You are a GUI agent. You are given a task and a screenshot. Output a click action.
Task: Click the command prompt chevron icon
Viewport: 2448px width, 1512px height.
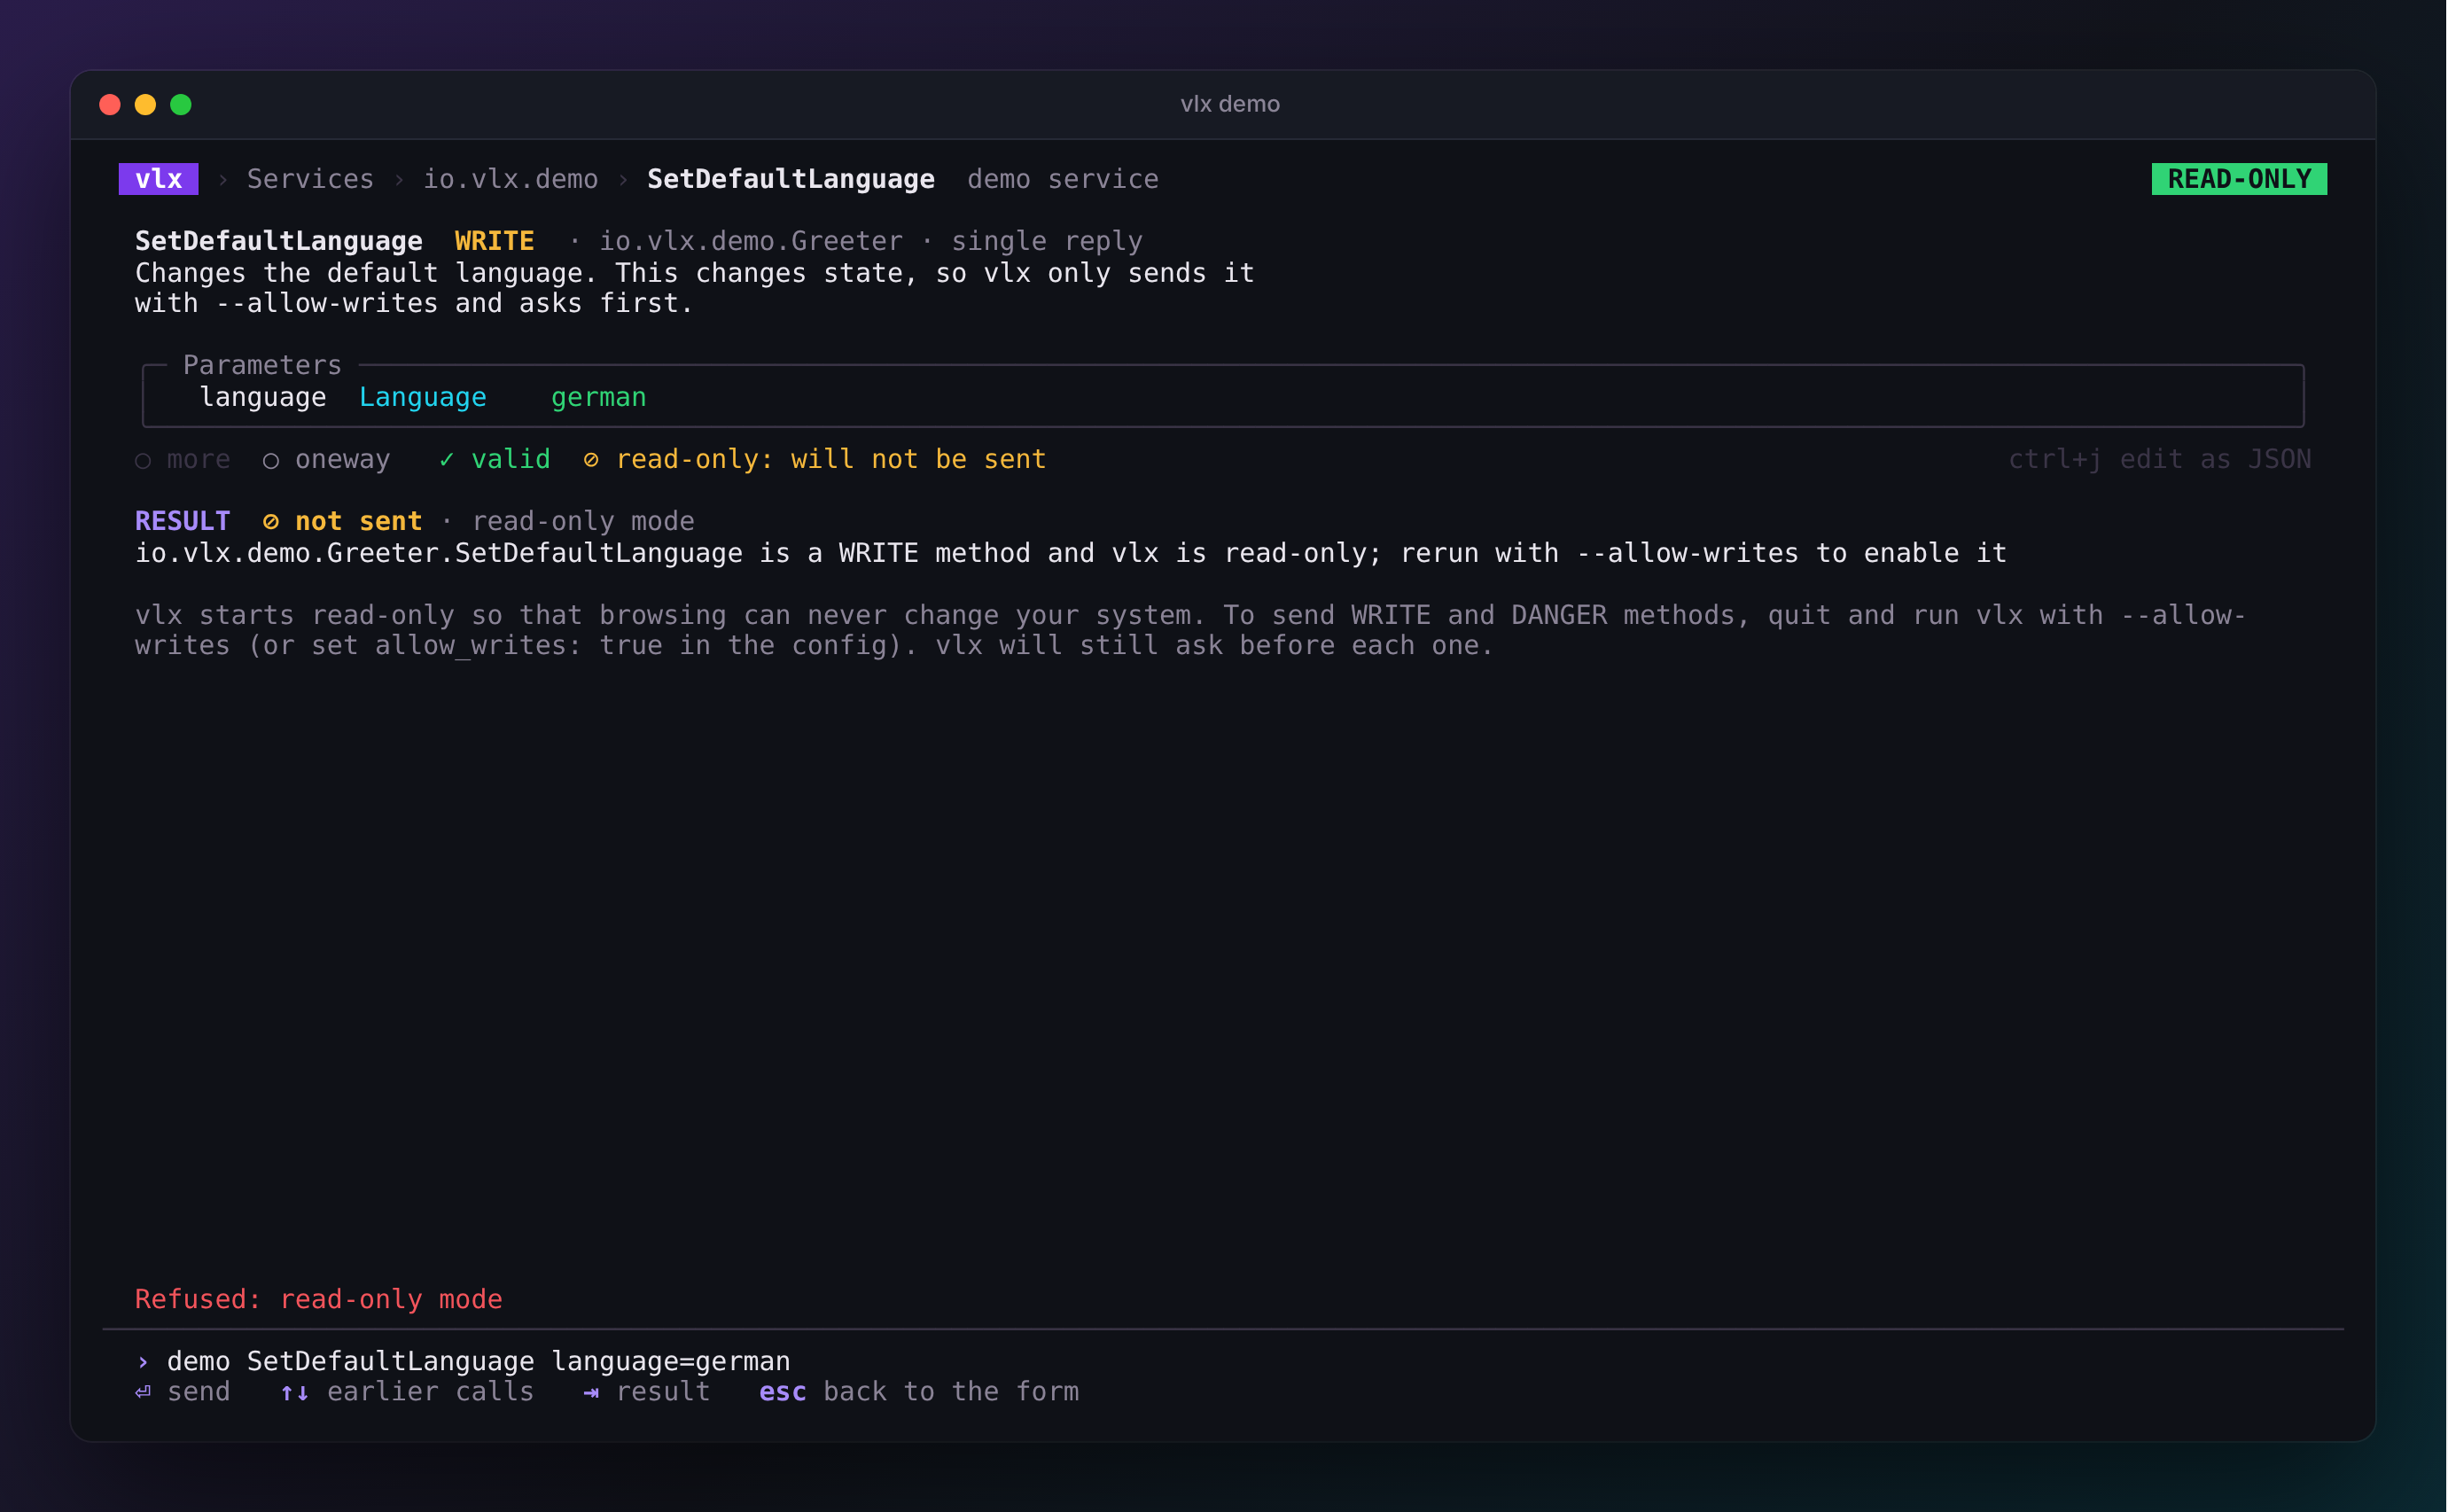tap(143, 1361)
